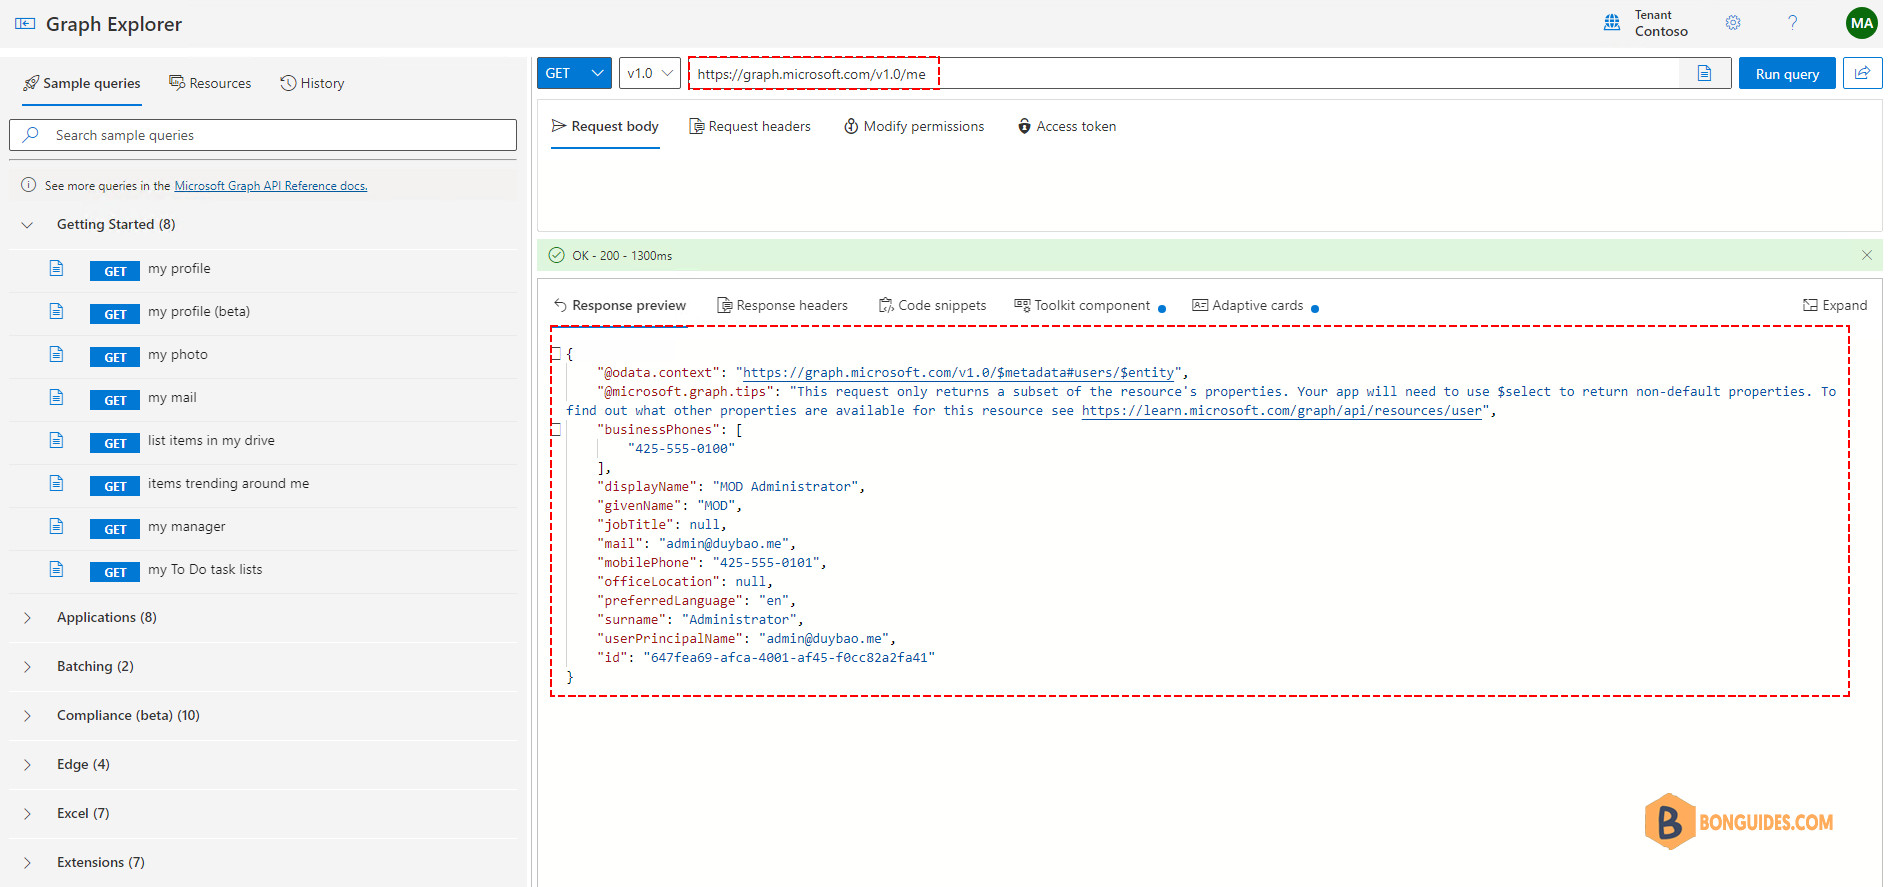1894x887 pixels.
Task: Collapse the Getting Started (8) group
Action: [27, 225]
